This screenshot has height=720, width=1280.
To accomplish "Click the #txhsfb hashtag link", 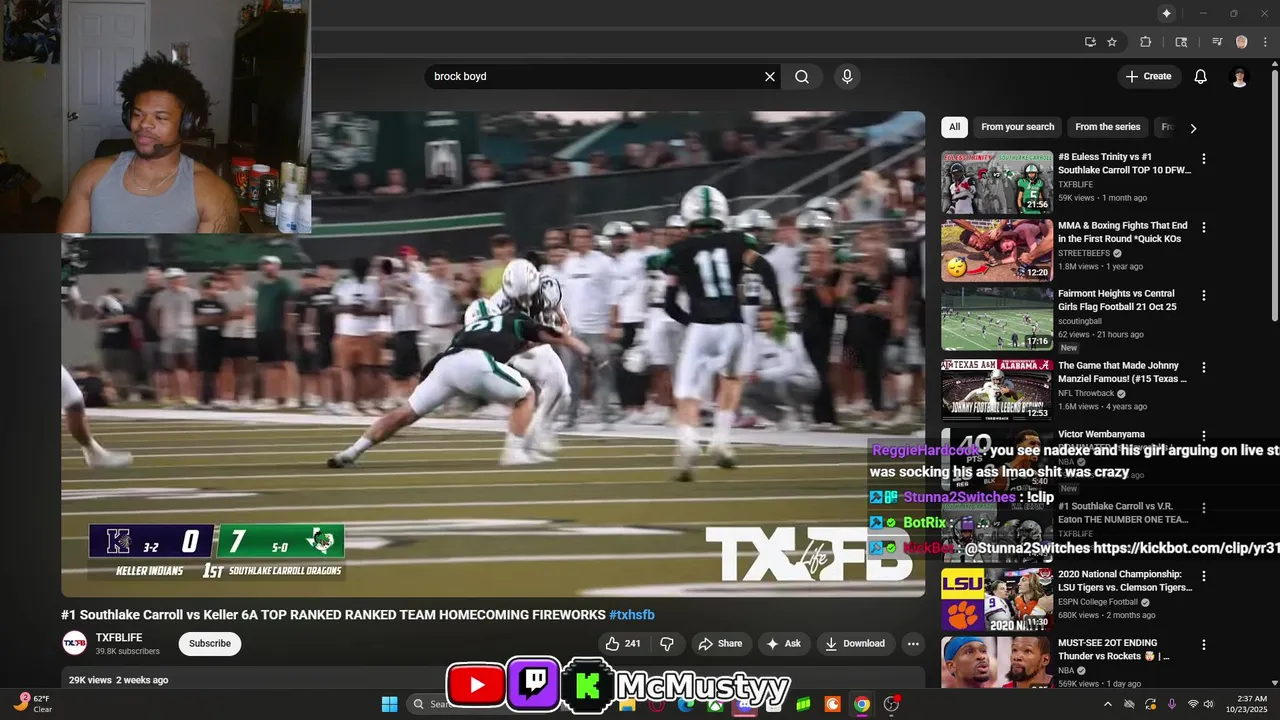I will click(631, 615).
